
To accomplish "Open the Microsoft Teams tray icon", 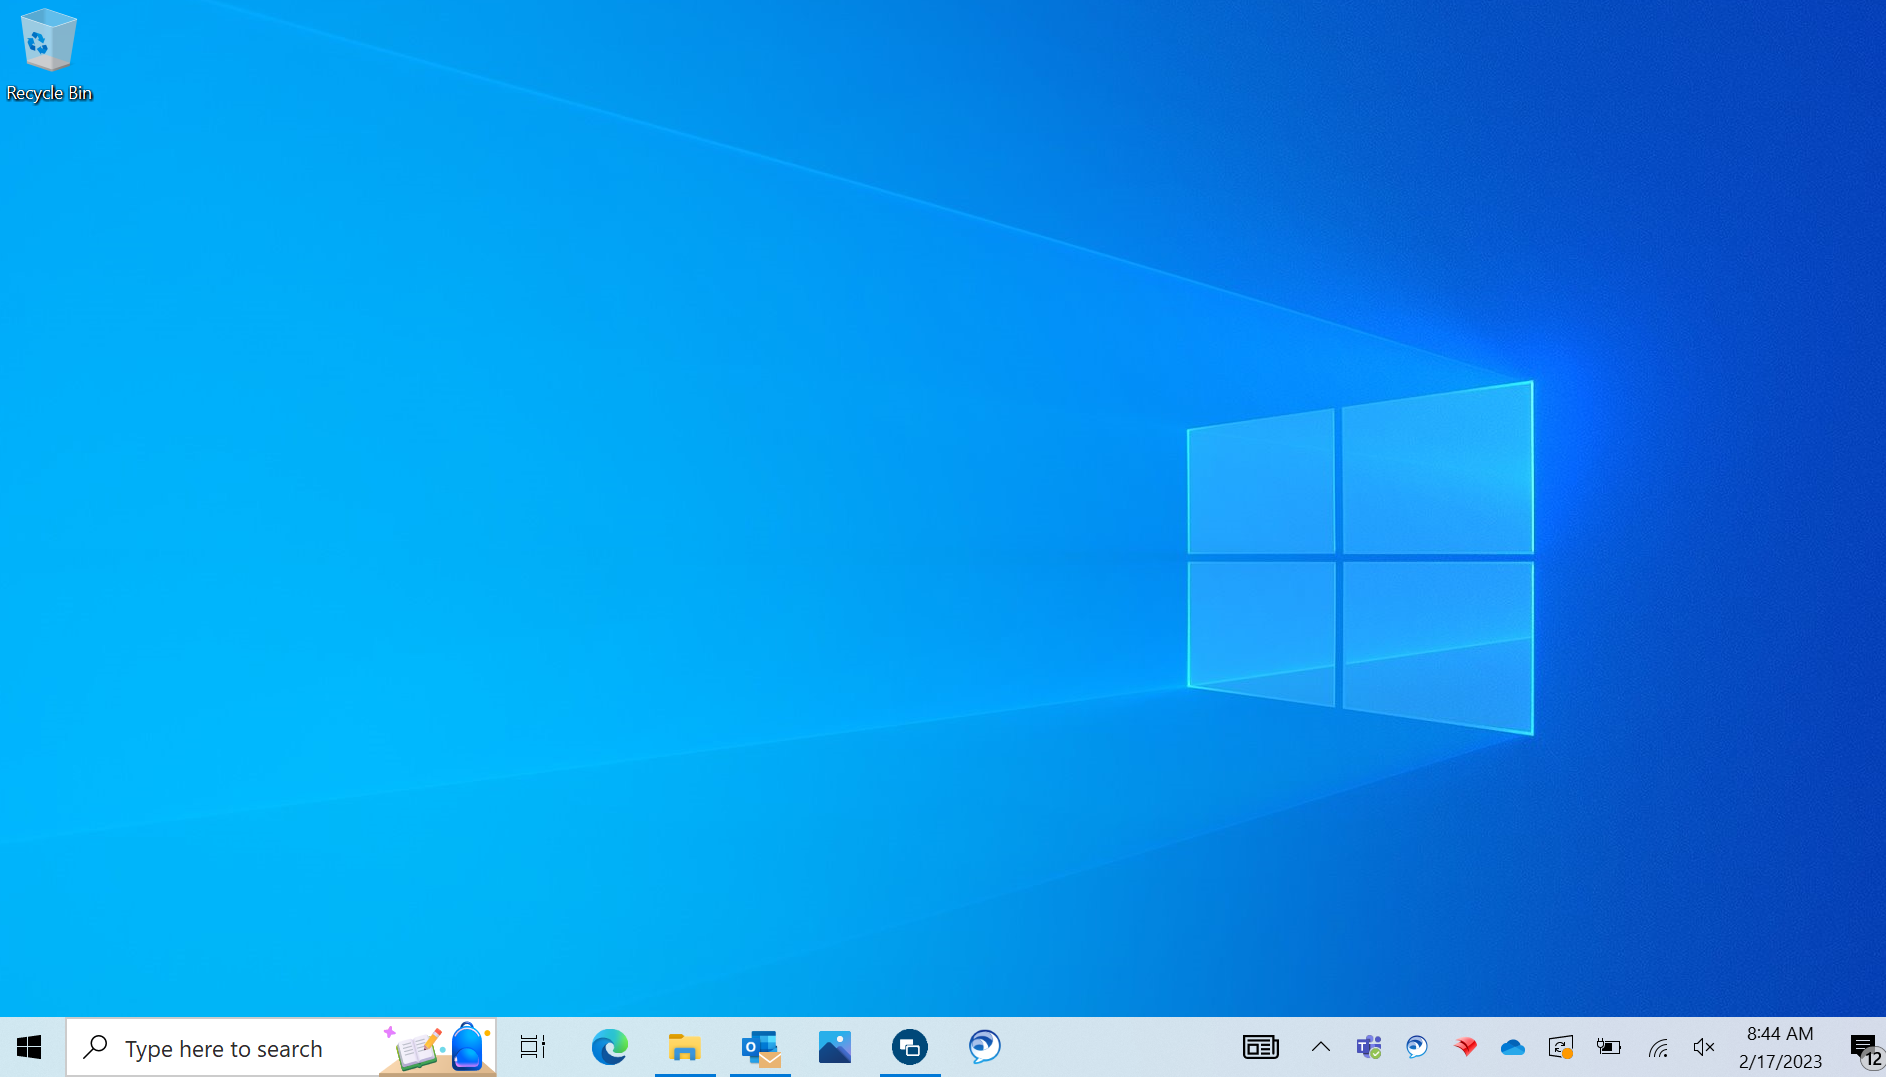I will tap(1369, 1047).
